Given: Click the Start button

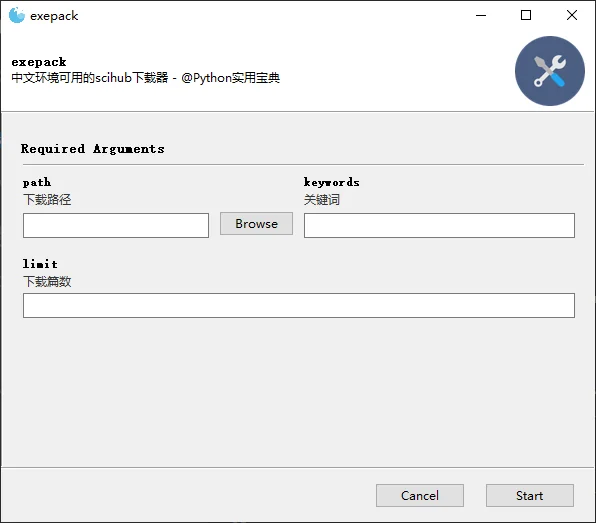Looking at the screenshot, I should coord(529,495).
